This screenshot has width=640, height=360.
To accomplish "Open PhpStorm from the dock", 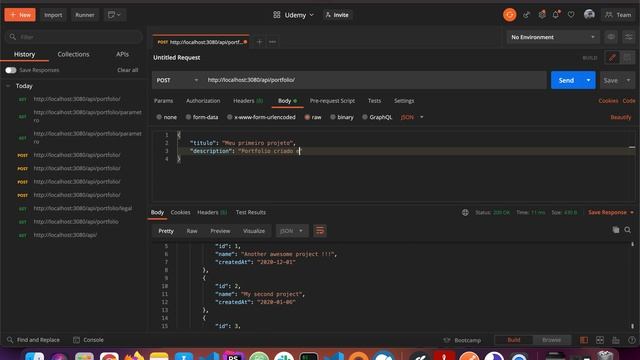I will click(233, 356).
